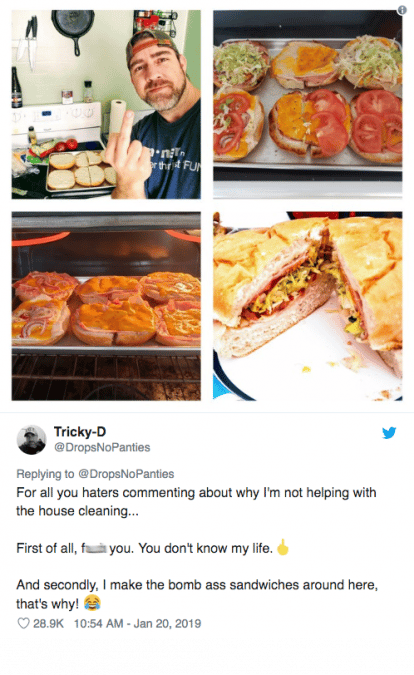The height and width of the screenshot is (675, 414).
Task: Click the Tricky-D display name
Action: (80, 431)
